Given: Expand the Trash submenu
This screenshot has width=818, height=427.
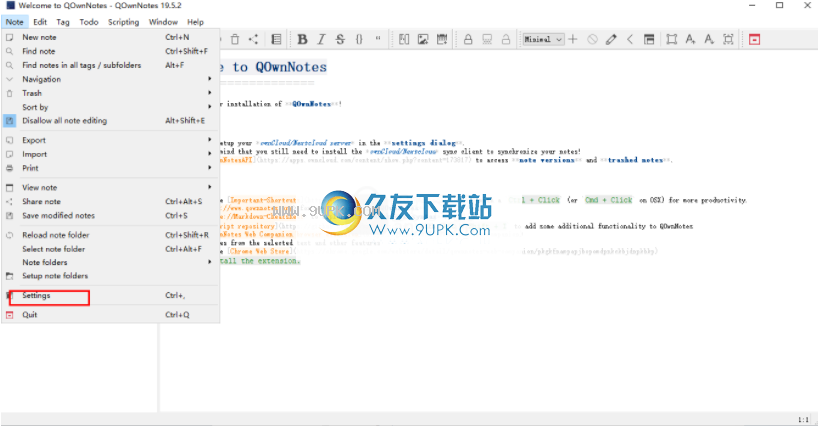Looking at the screenshot, I should click(x=111, y=93).
